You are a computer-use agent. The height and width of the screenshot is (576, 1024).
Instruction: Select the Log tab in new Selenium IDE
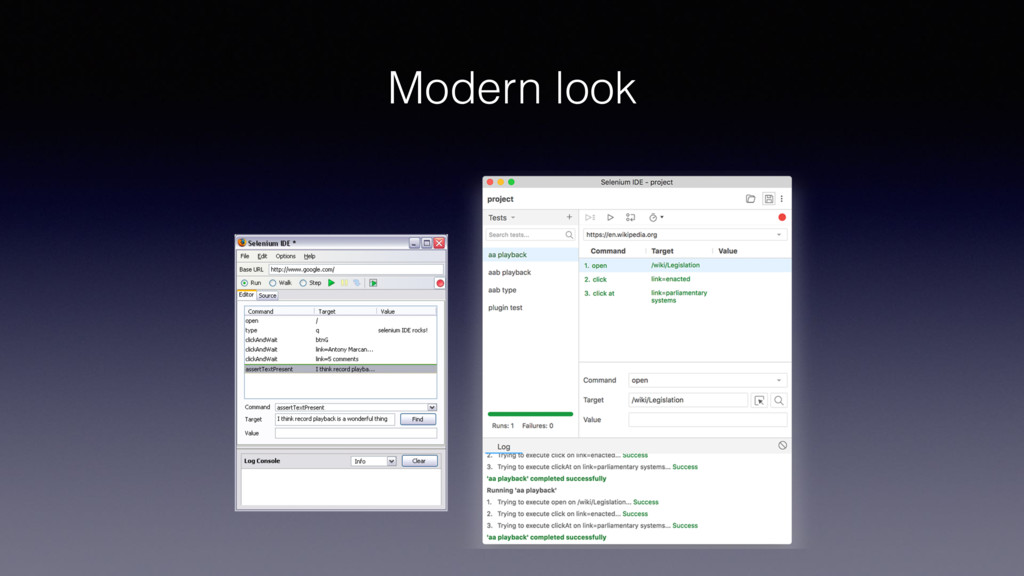coord(504,447)
